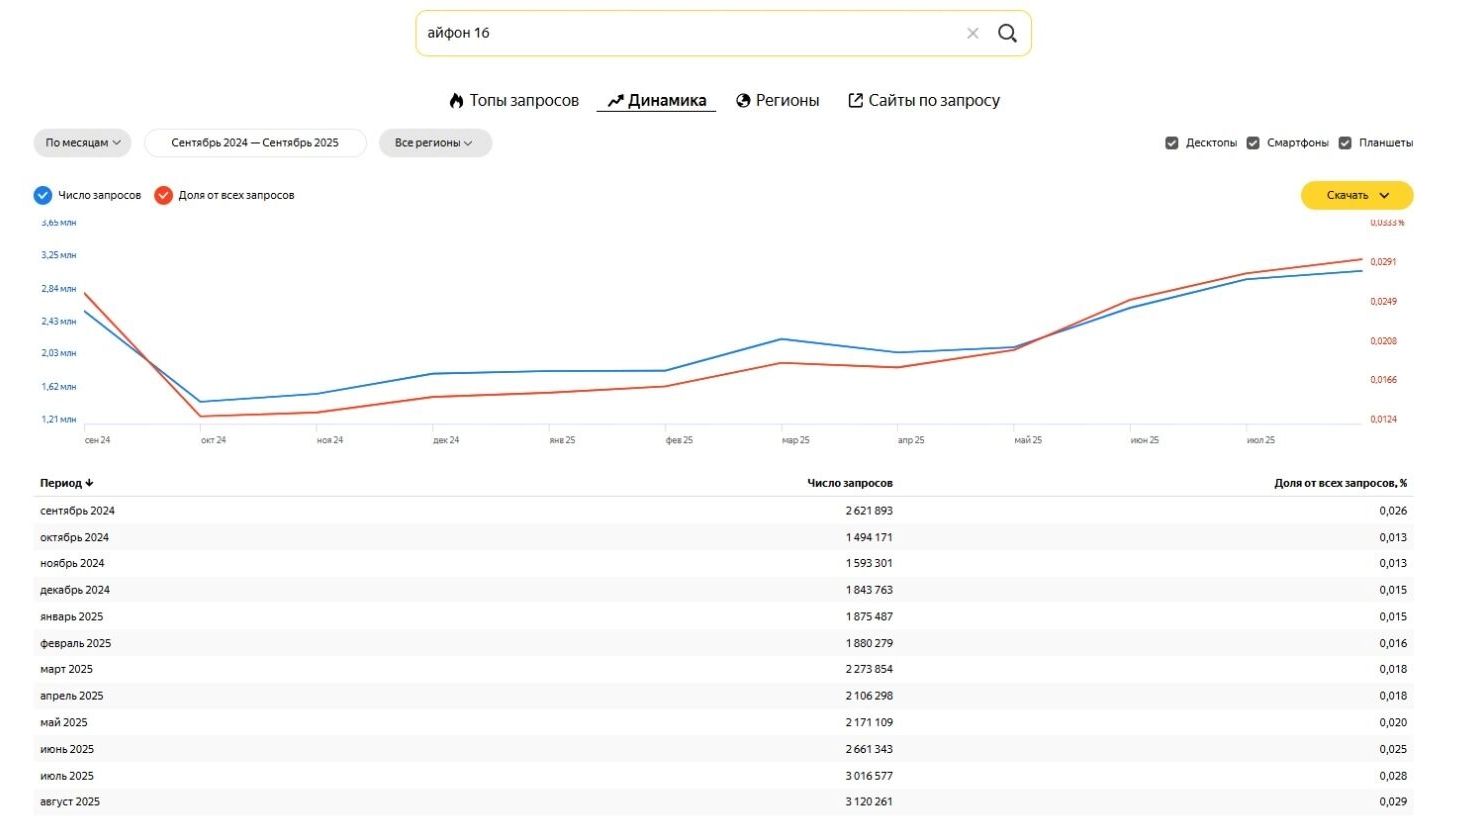Open the По месяцам grouping dropdown
The image size is (1462, 826).
coord(82,143)
